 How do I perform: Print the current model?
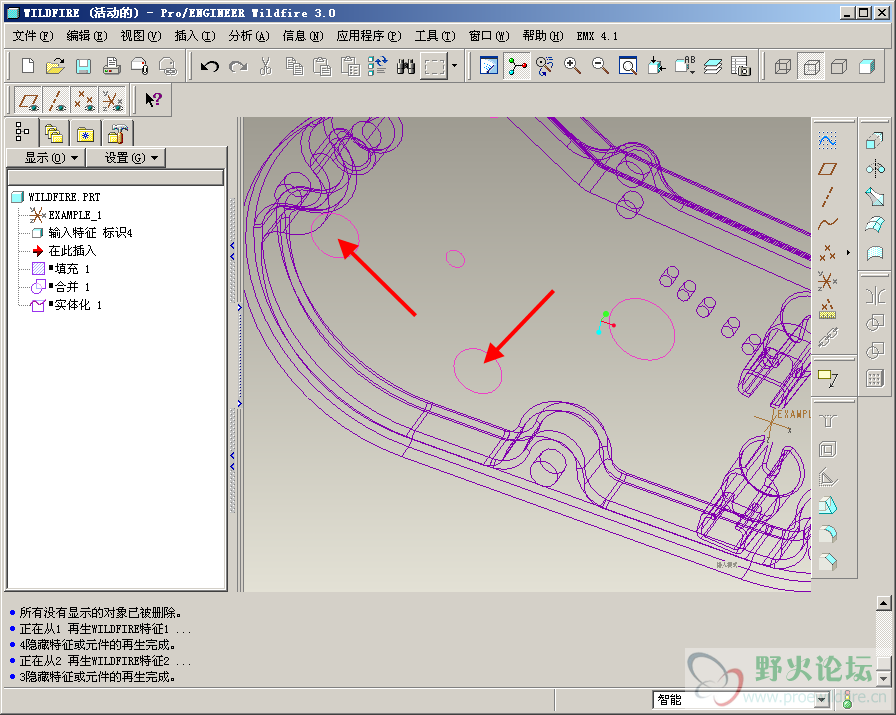111,66
